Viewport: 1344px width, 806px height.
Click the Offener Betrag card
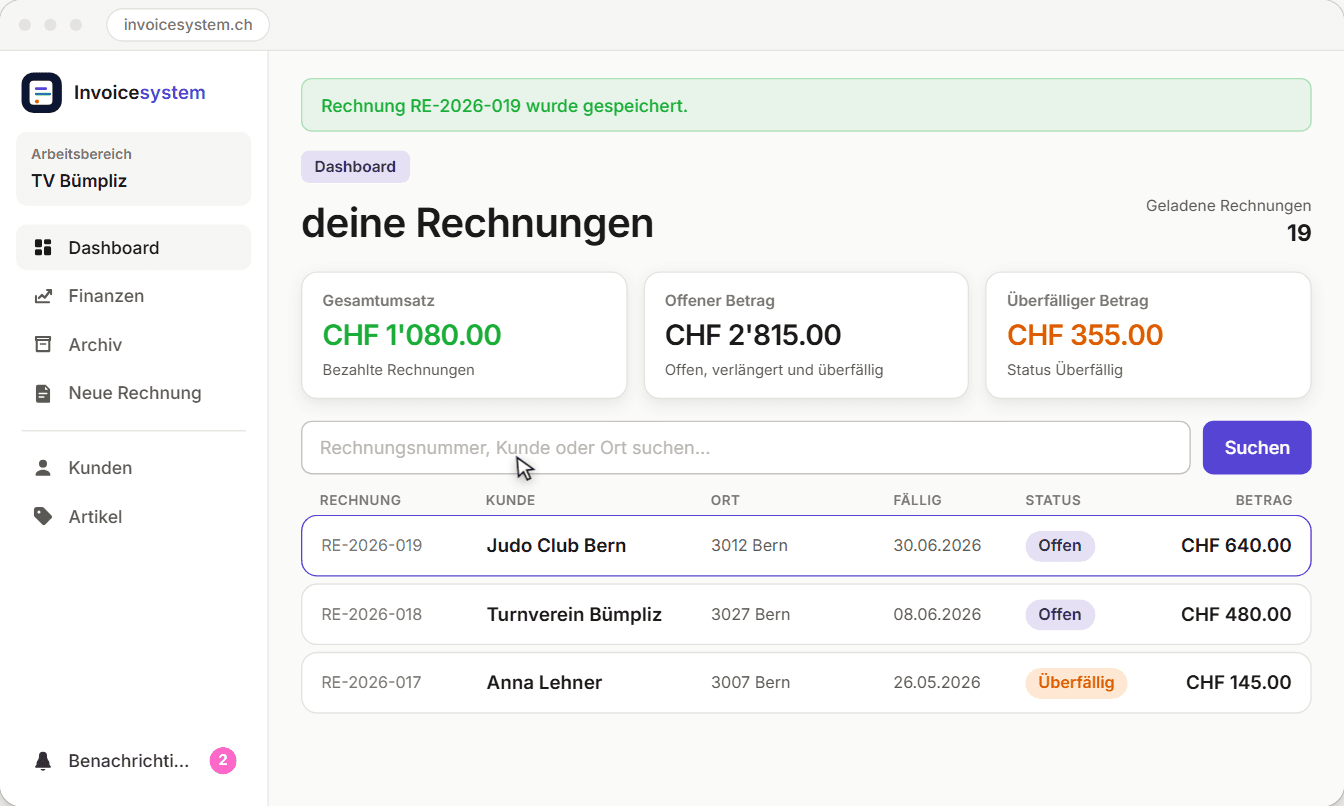(806, 335)
